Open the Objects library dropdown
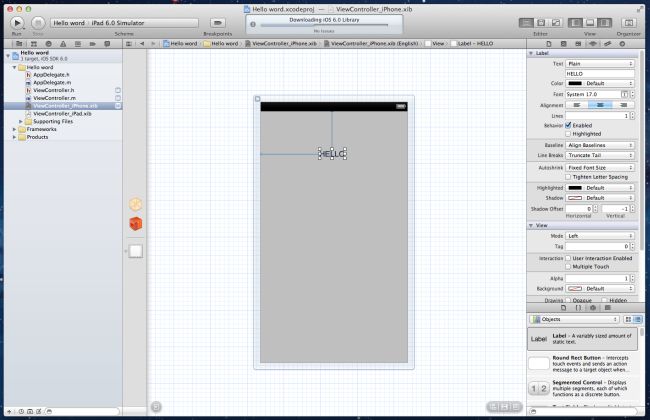The image size is (650, 420). click(x=575, y=319)
